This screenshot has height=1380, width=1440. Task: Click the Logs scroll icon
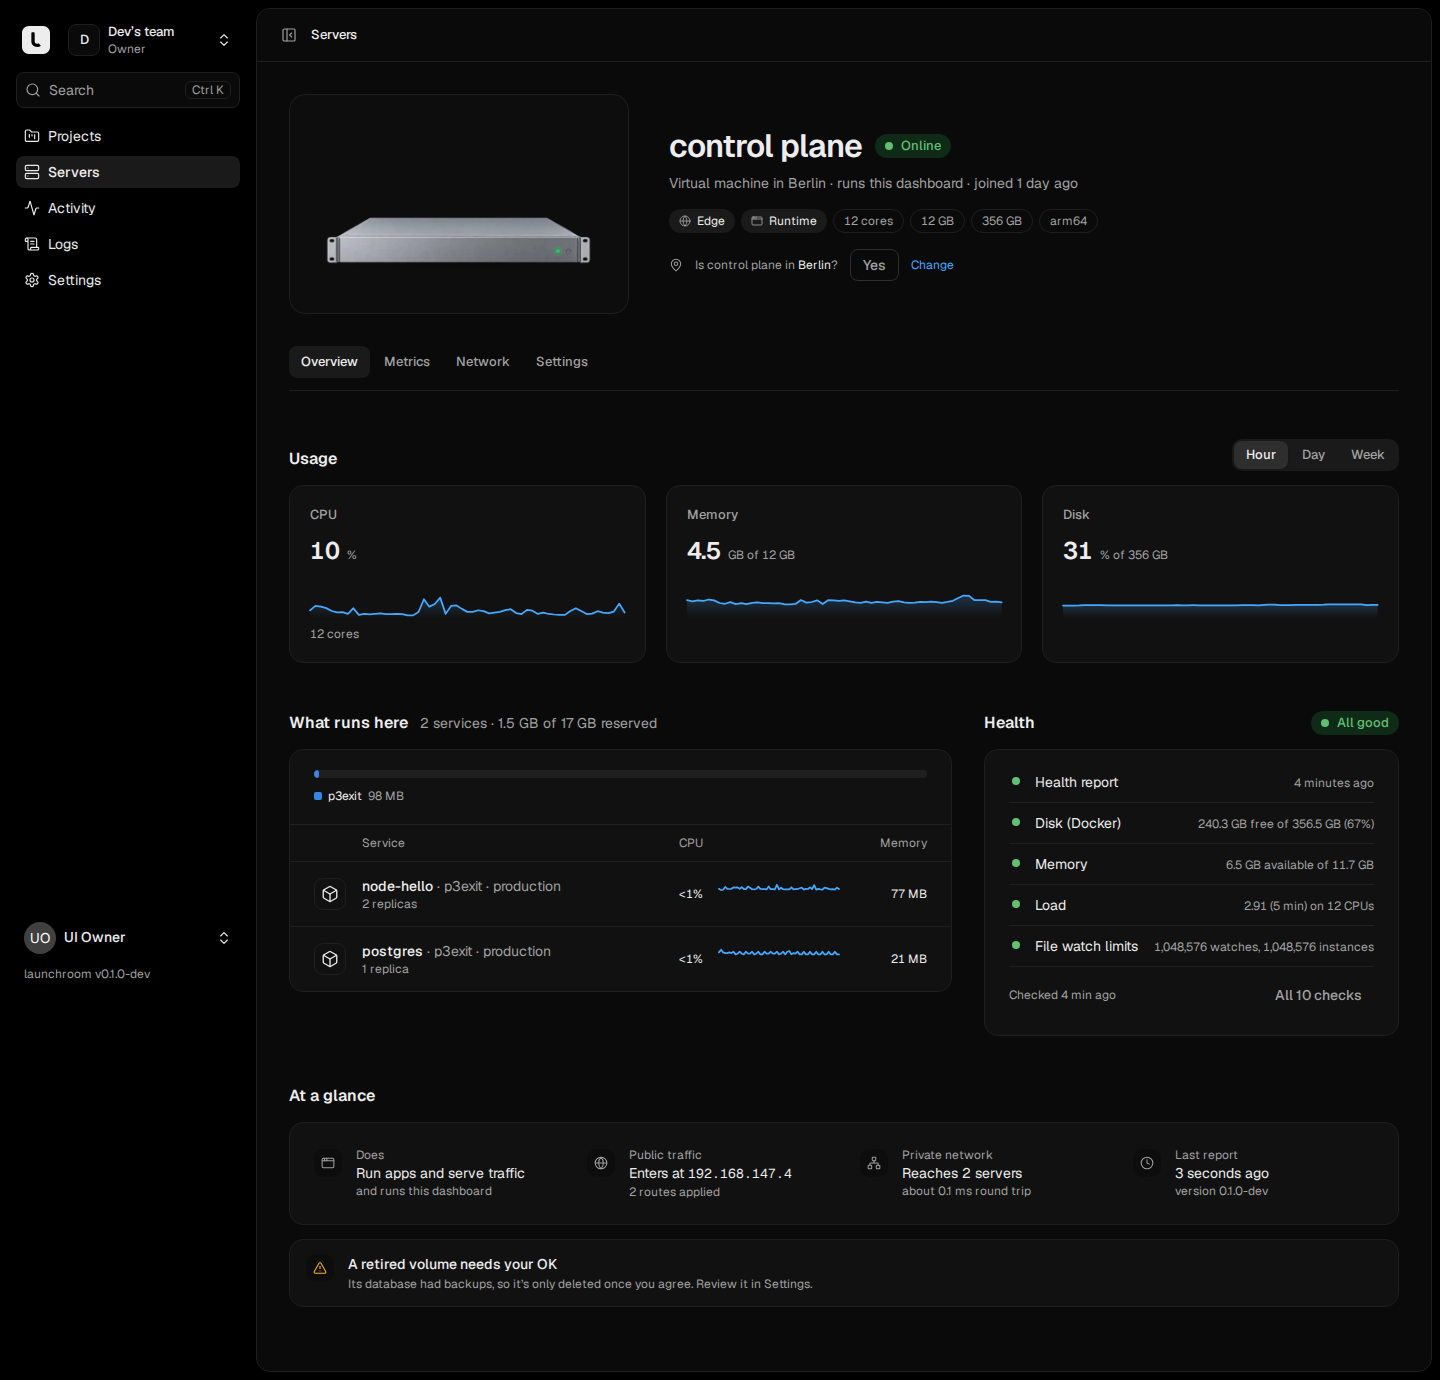32,244
